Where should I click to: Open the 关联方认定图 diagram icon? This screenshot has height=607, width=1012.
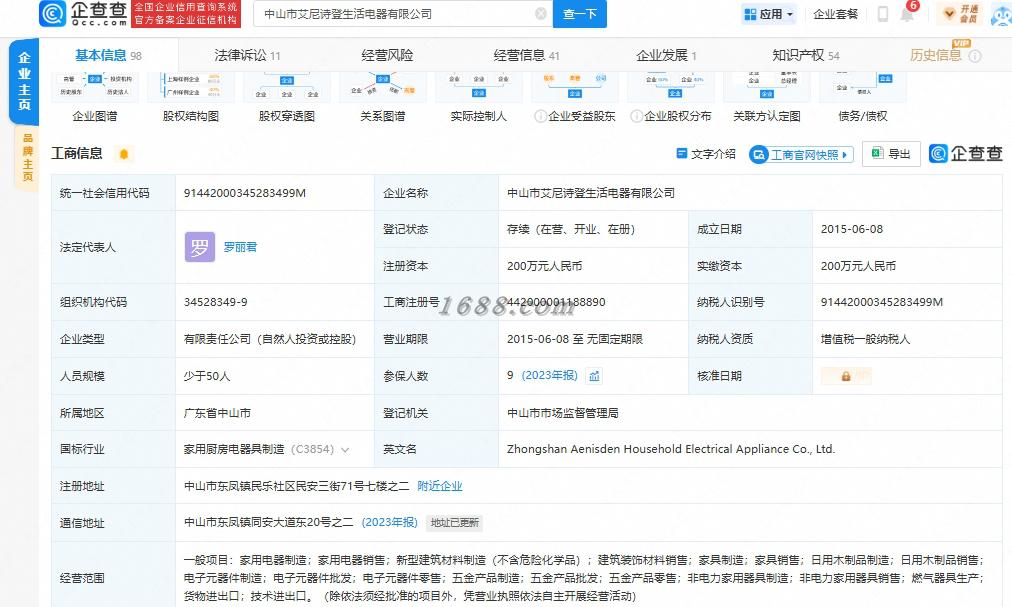(767, 87)
